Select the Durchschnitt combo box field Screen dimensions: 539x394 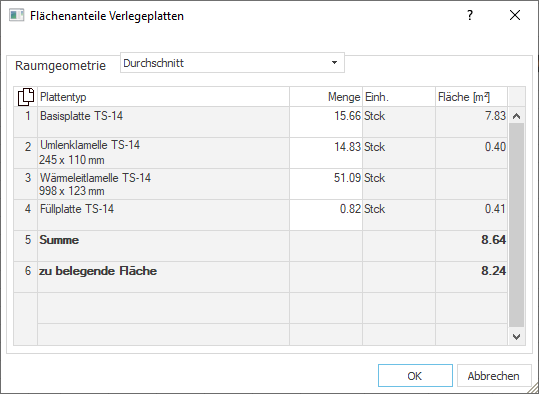click(232, 63)
